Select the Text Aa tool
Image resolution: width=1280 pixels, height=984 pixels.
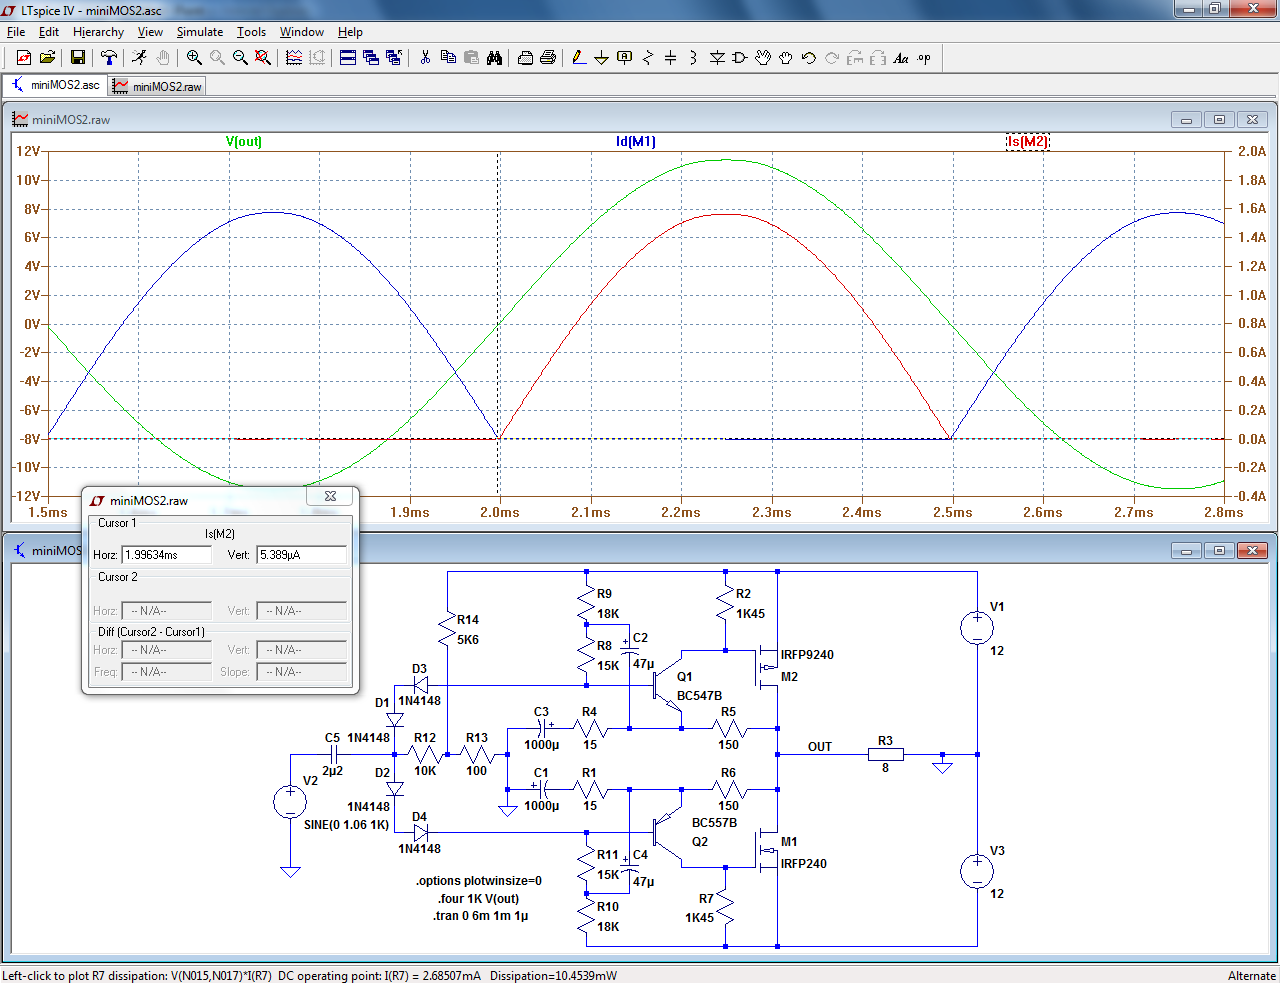[901, 58]
